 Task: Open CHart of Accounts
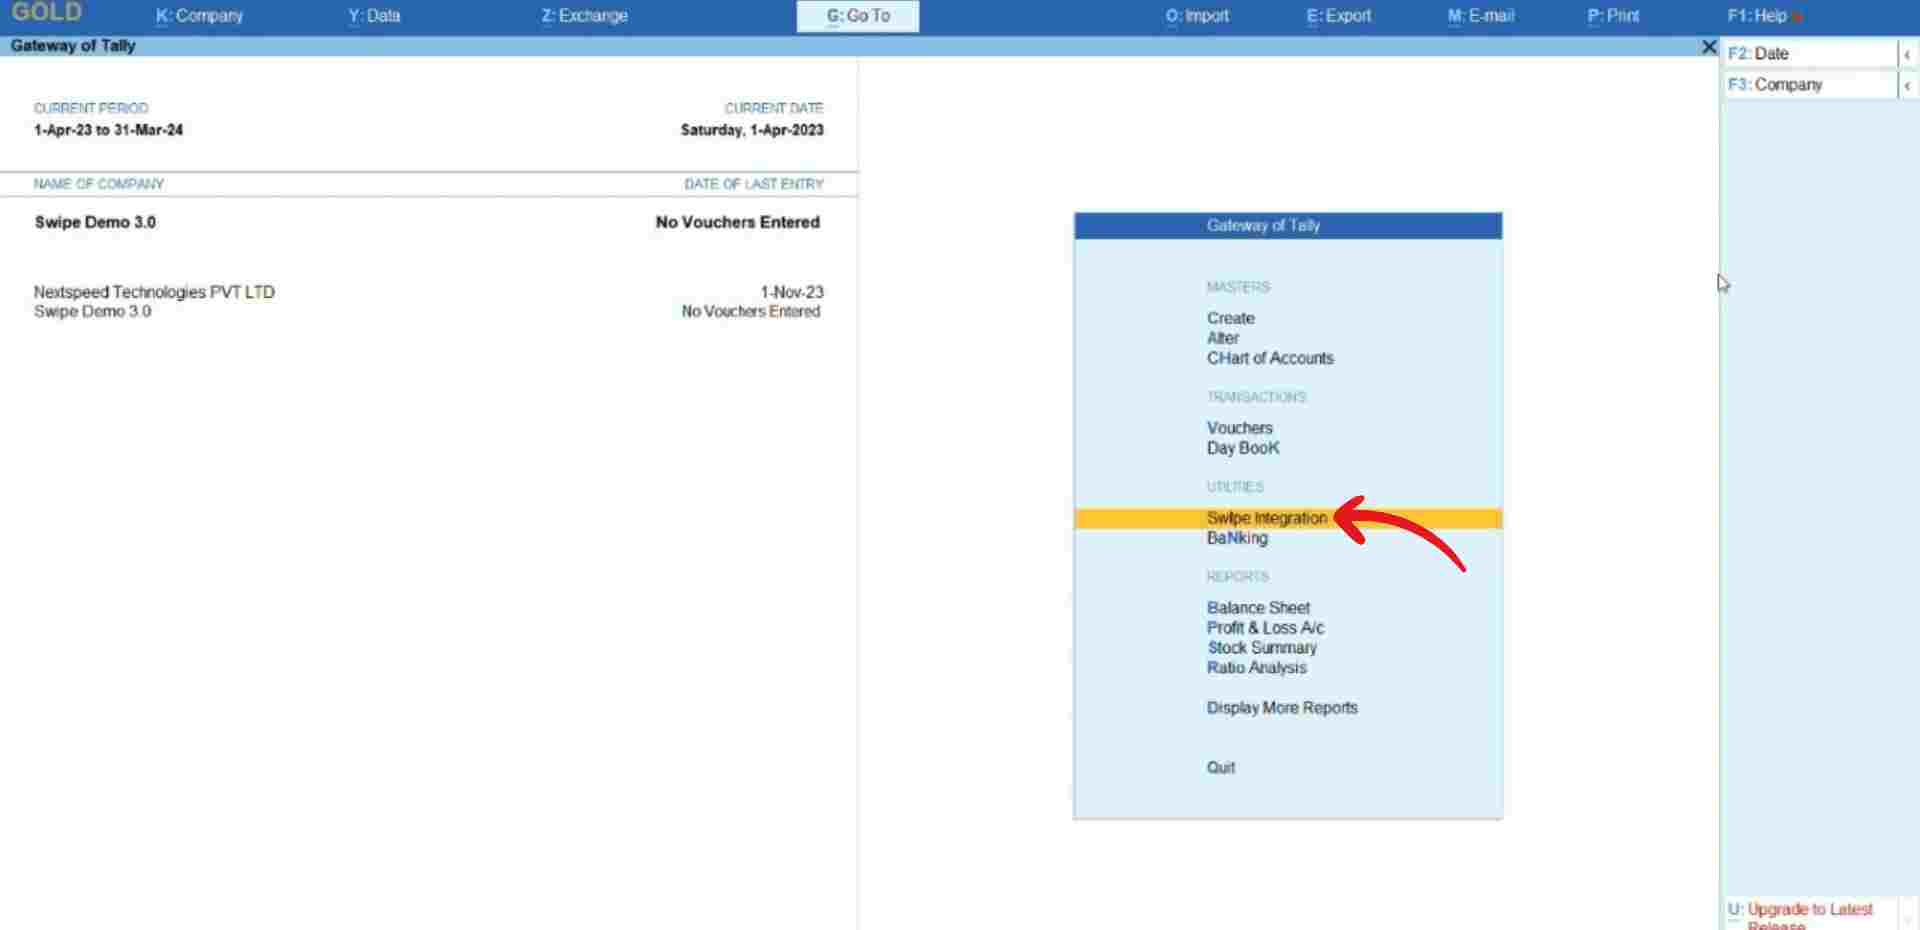[1270, 358]
